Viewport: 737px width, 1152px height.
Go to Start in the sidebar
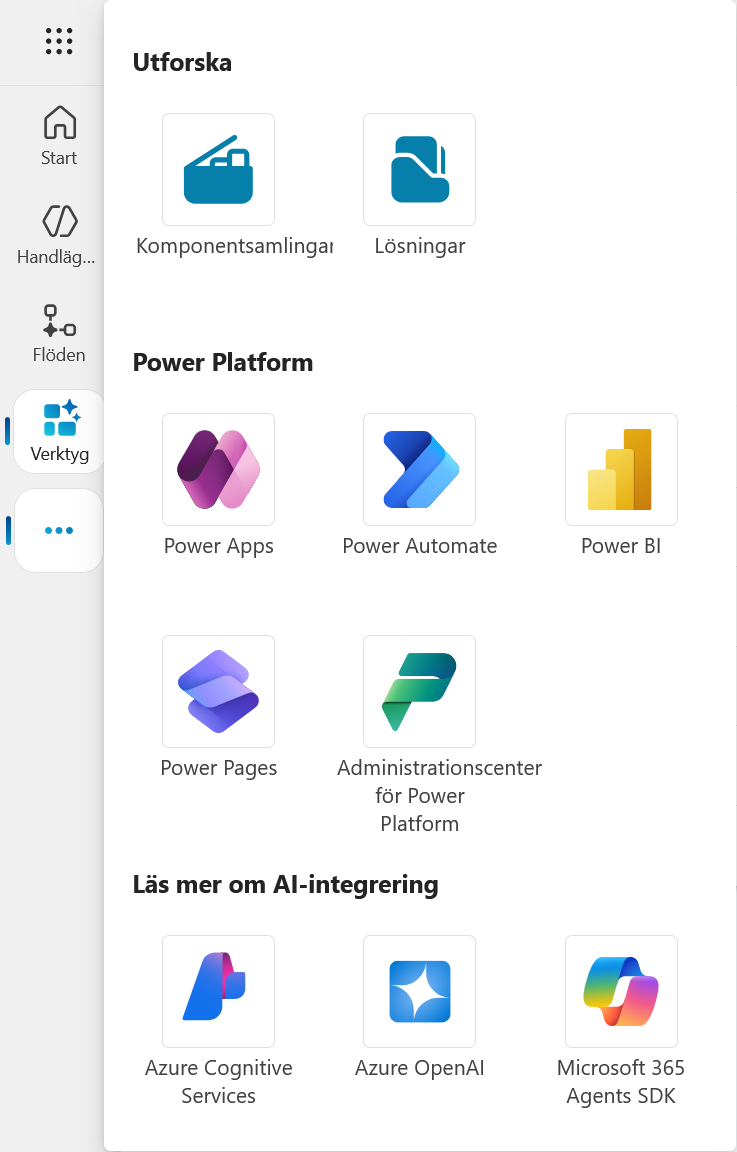[59, 136]
